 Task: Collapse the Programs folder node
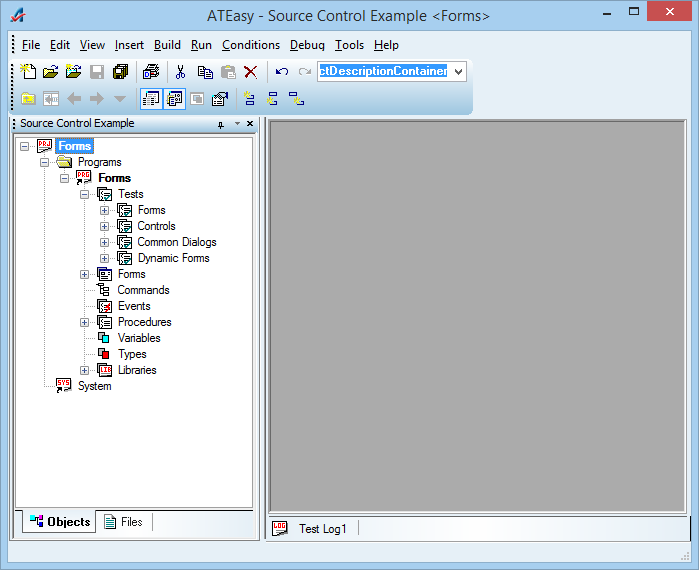coord(44,162)
